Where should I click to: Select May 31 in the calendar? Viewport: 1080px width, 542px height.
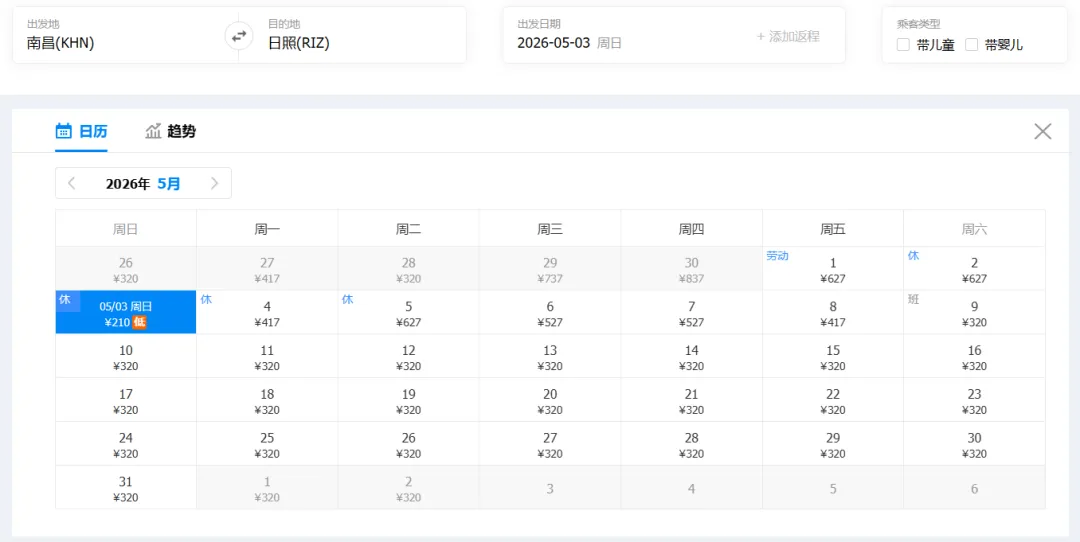[x=126, y=487]
